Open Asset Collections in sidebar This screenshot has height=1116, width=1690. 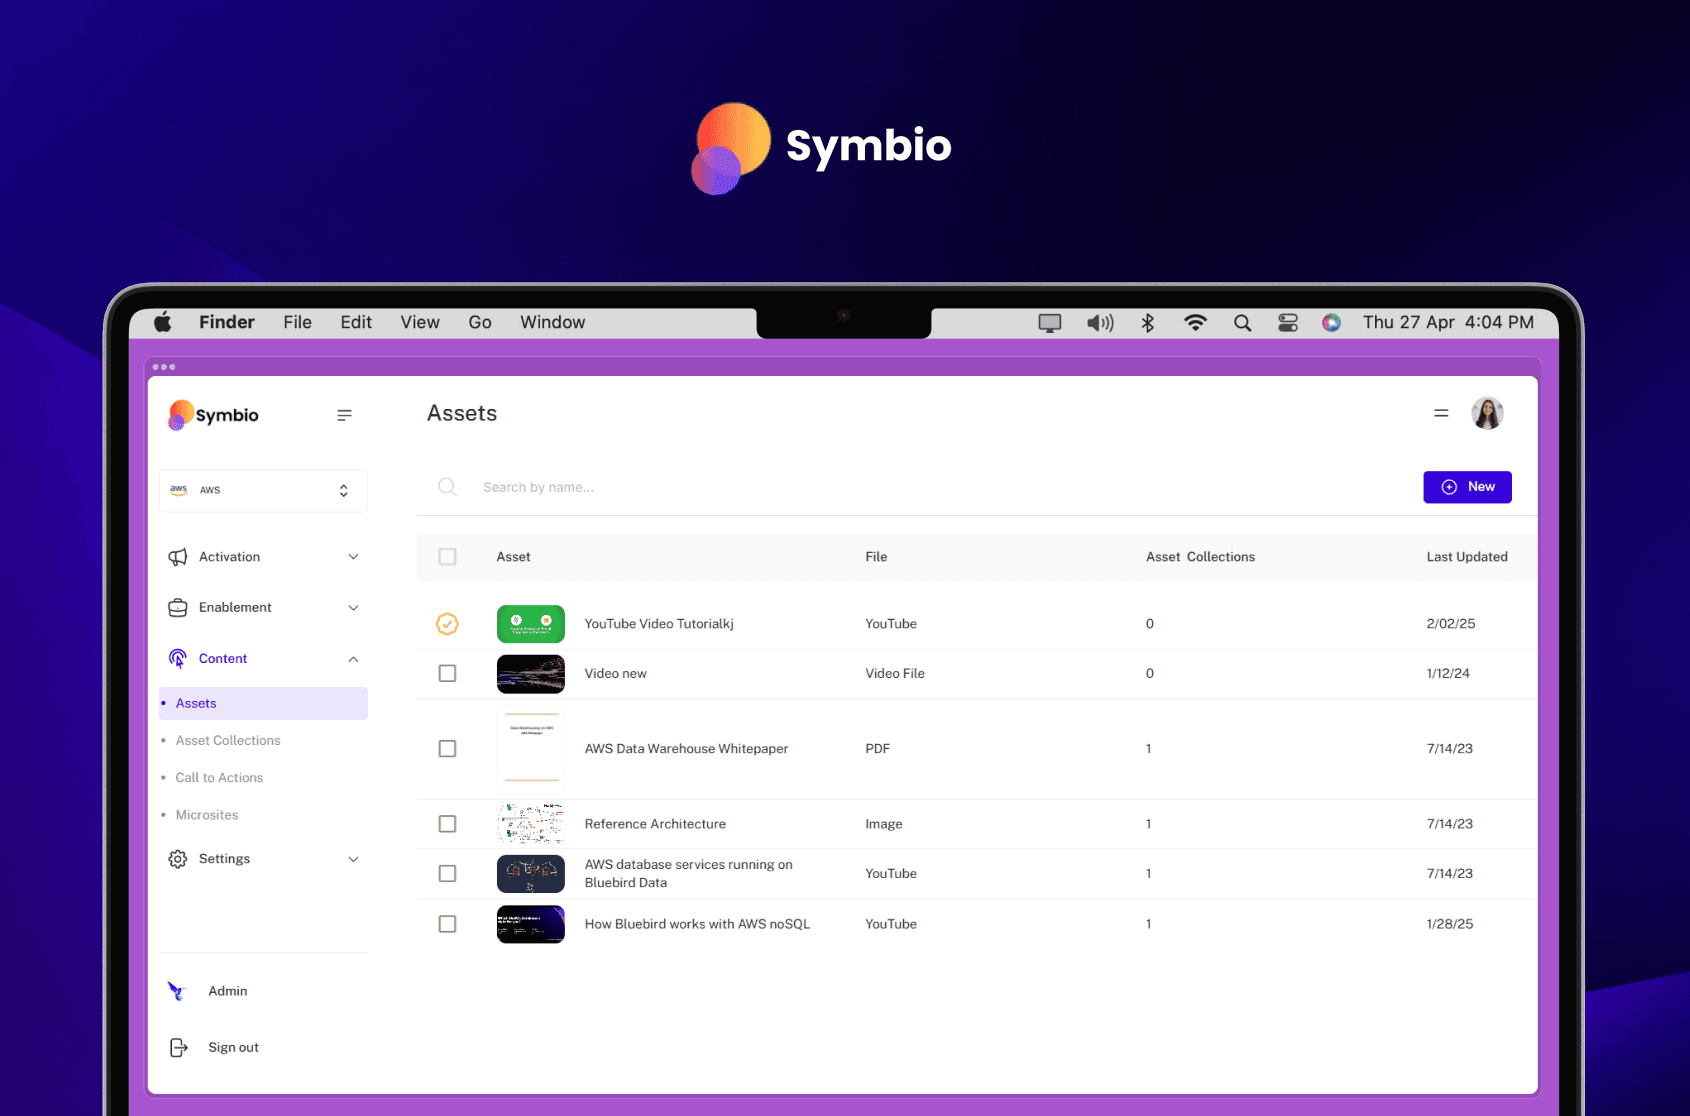[x=228, y=740]
